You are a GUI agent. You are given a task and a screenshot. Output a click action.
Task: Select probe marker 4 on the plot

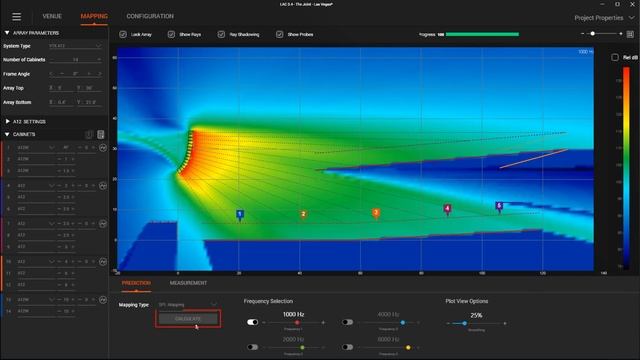tap(447, 209)
